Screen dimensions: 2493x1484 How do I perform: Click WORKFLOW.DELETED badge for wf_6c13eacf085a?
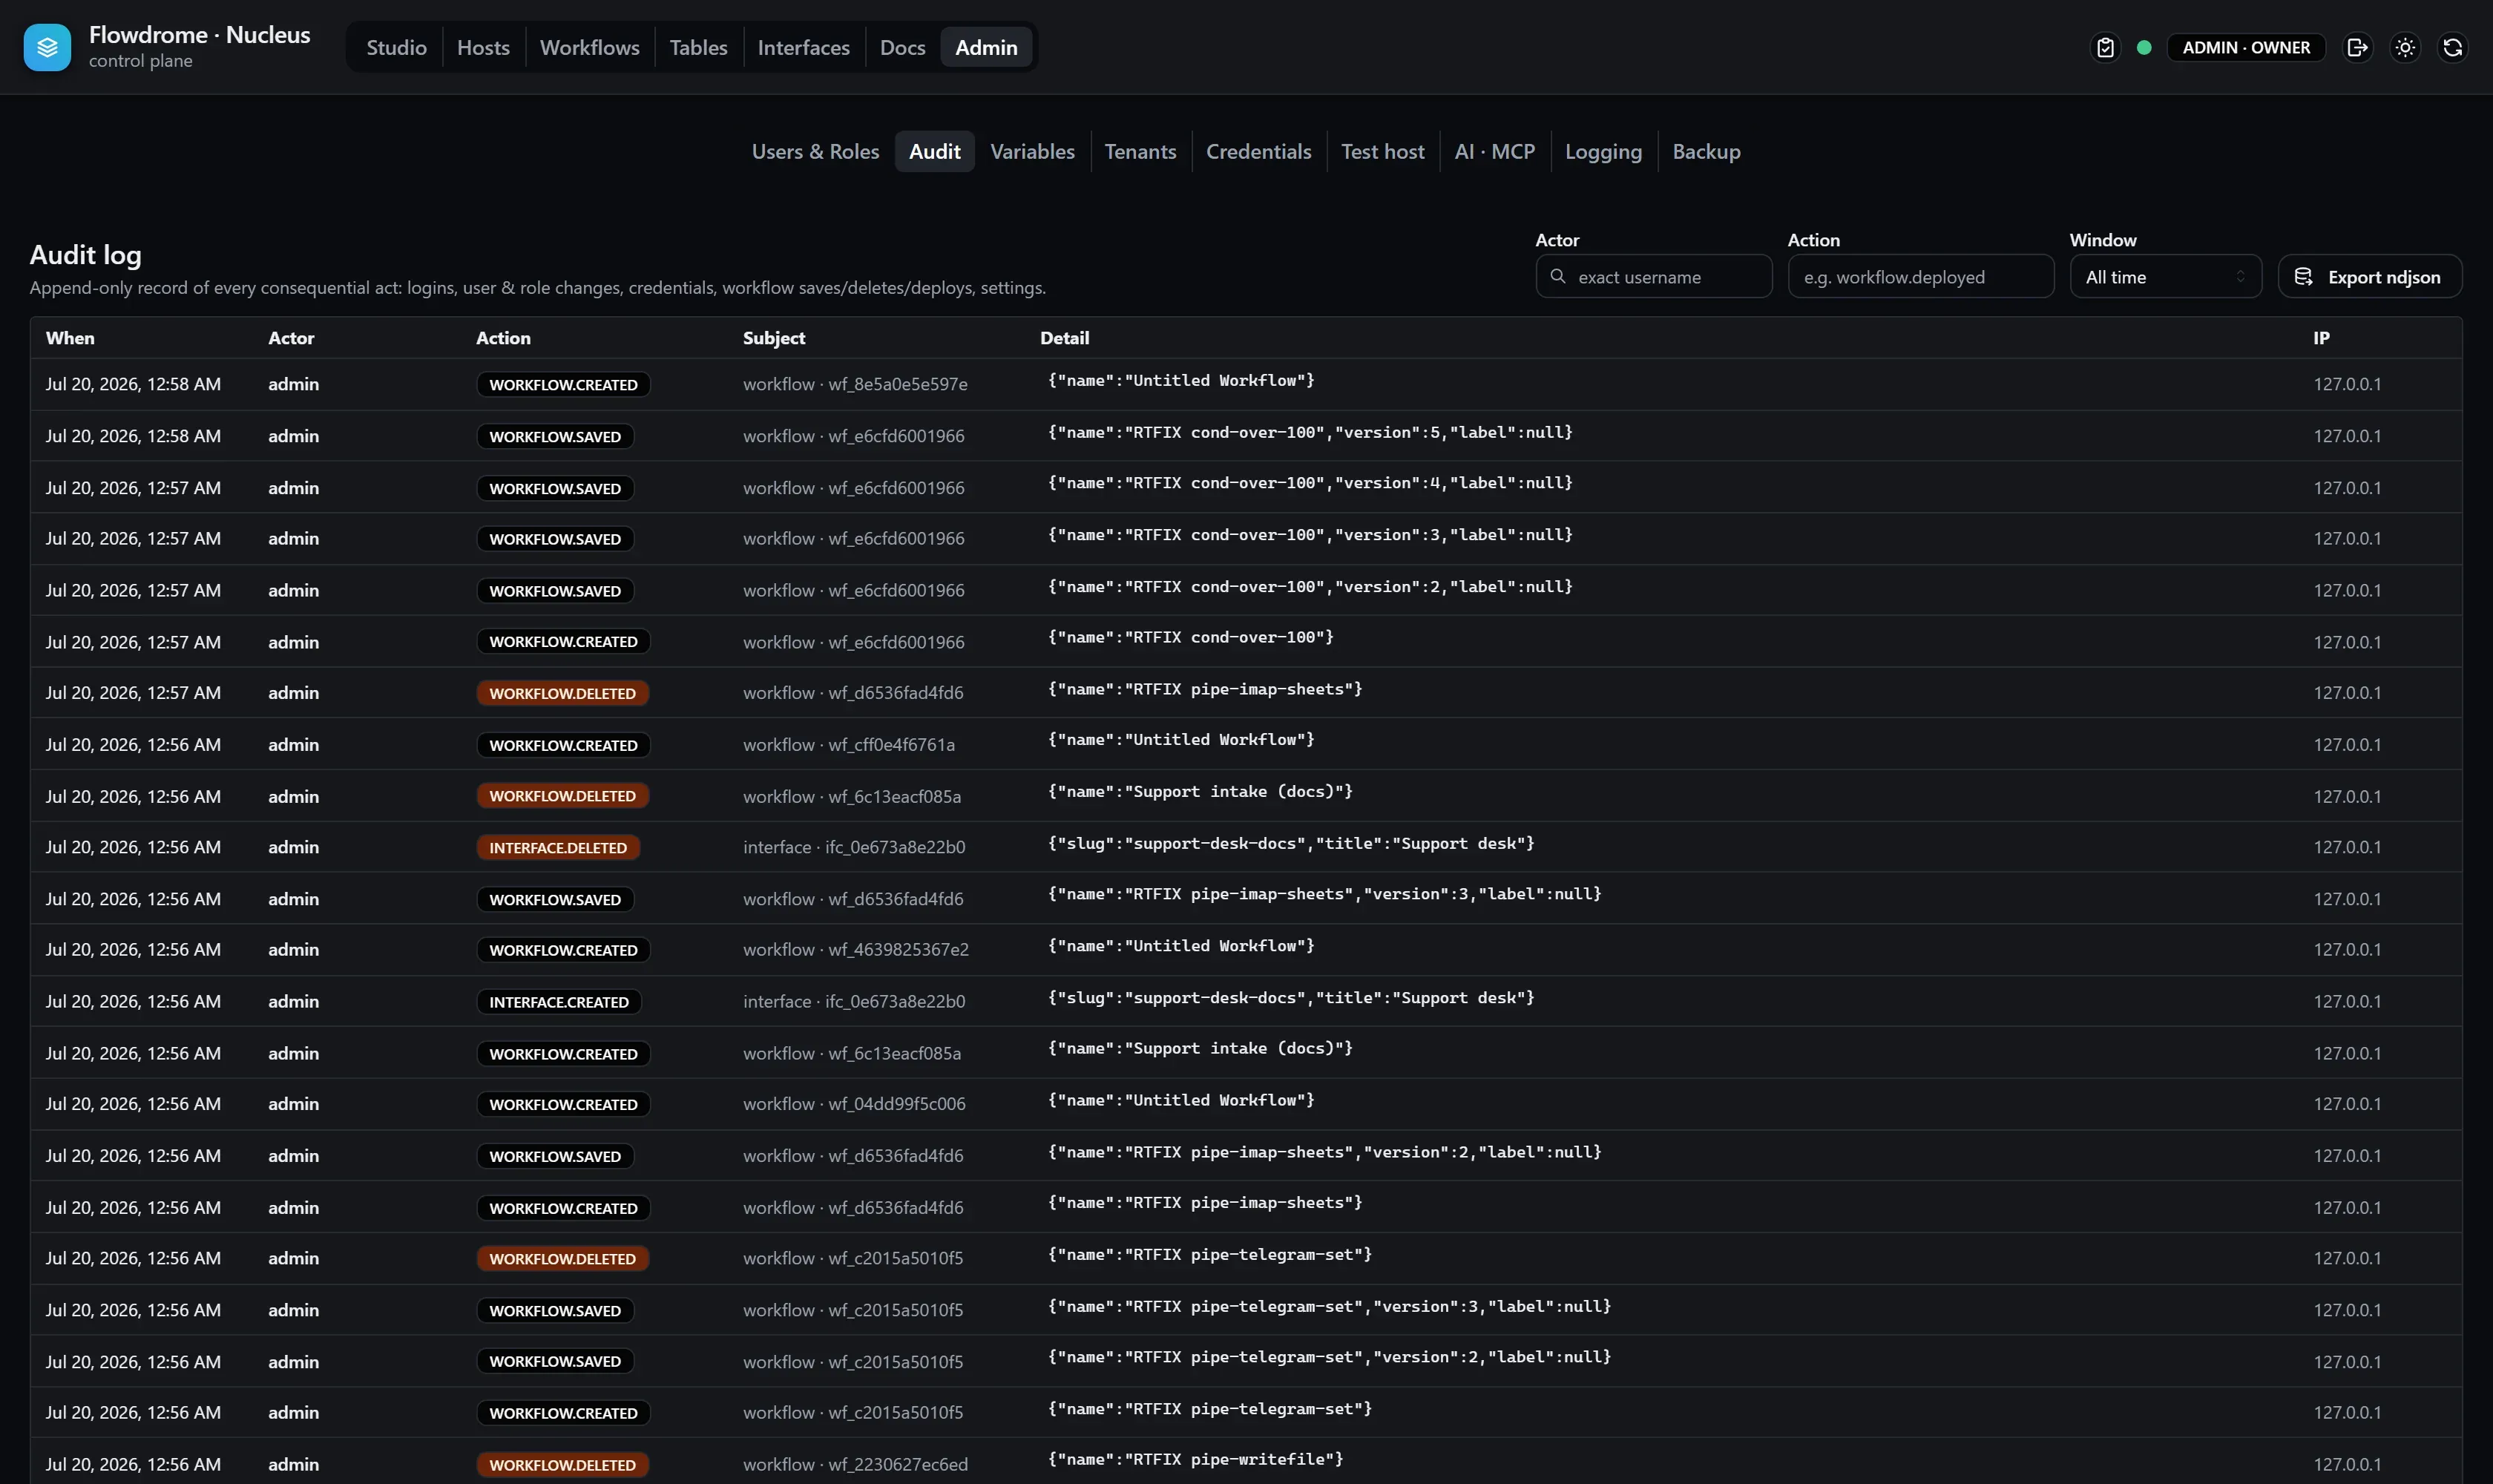click(x=562, y=796)
